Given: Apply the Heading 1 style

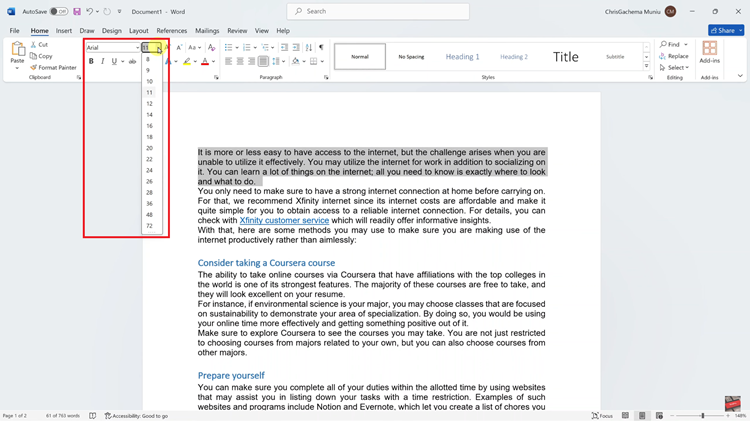Looking at the screenshot, I should tap(463, 56).
